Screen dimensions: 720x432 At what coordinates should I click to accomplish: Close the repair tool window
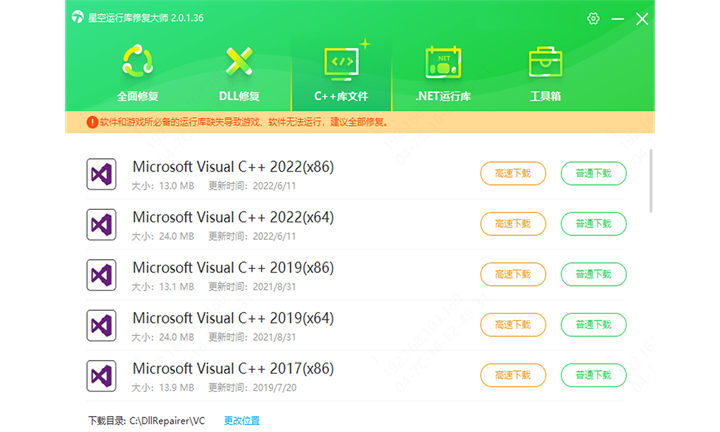[x=642, y=19]
